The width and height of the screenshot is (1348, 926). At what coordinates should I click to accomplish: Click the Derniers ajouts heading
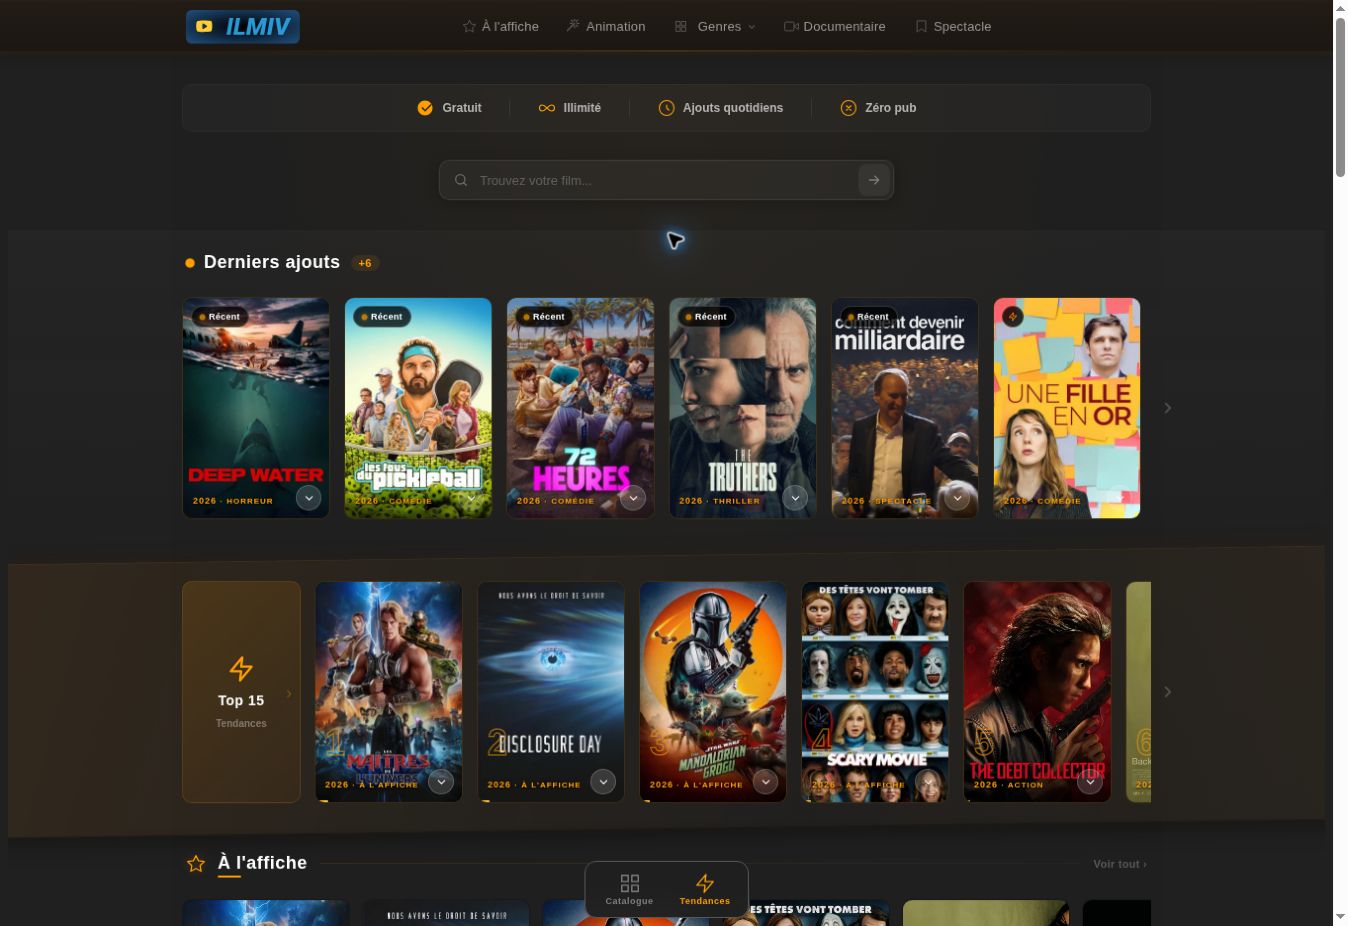272,262
